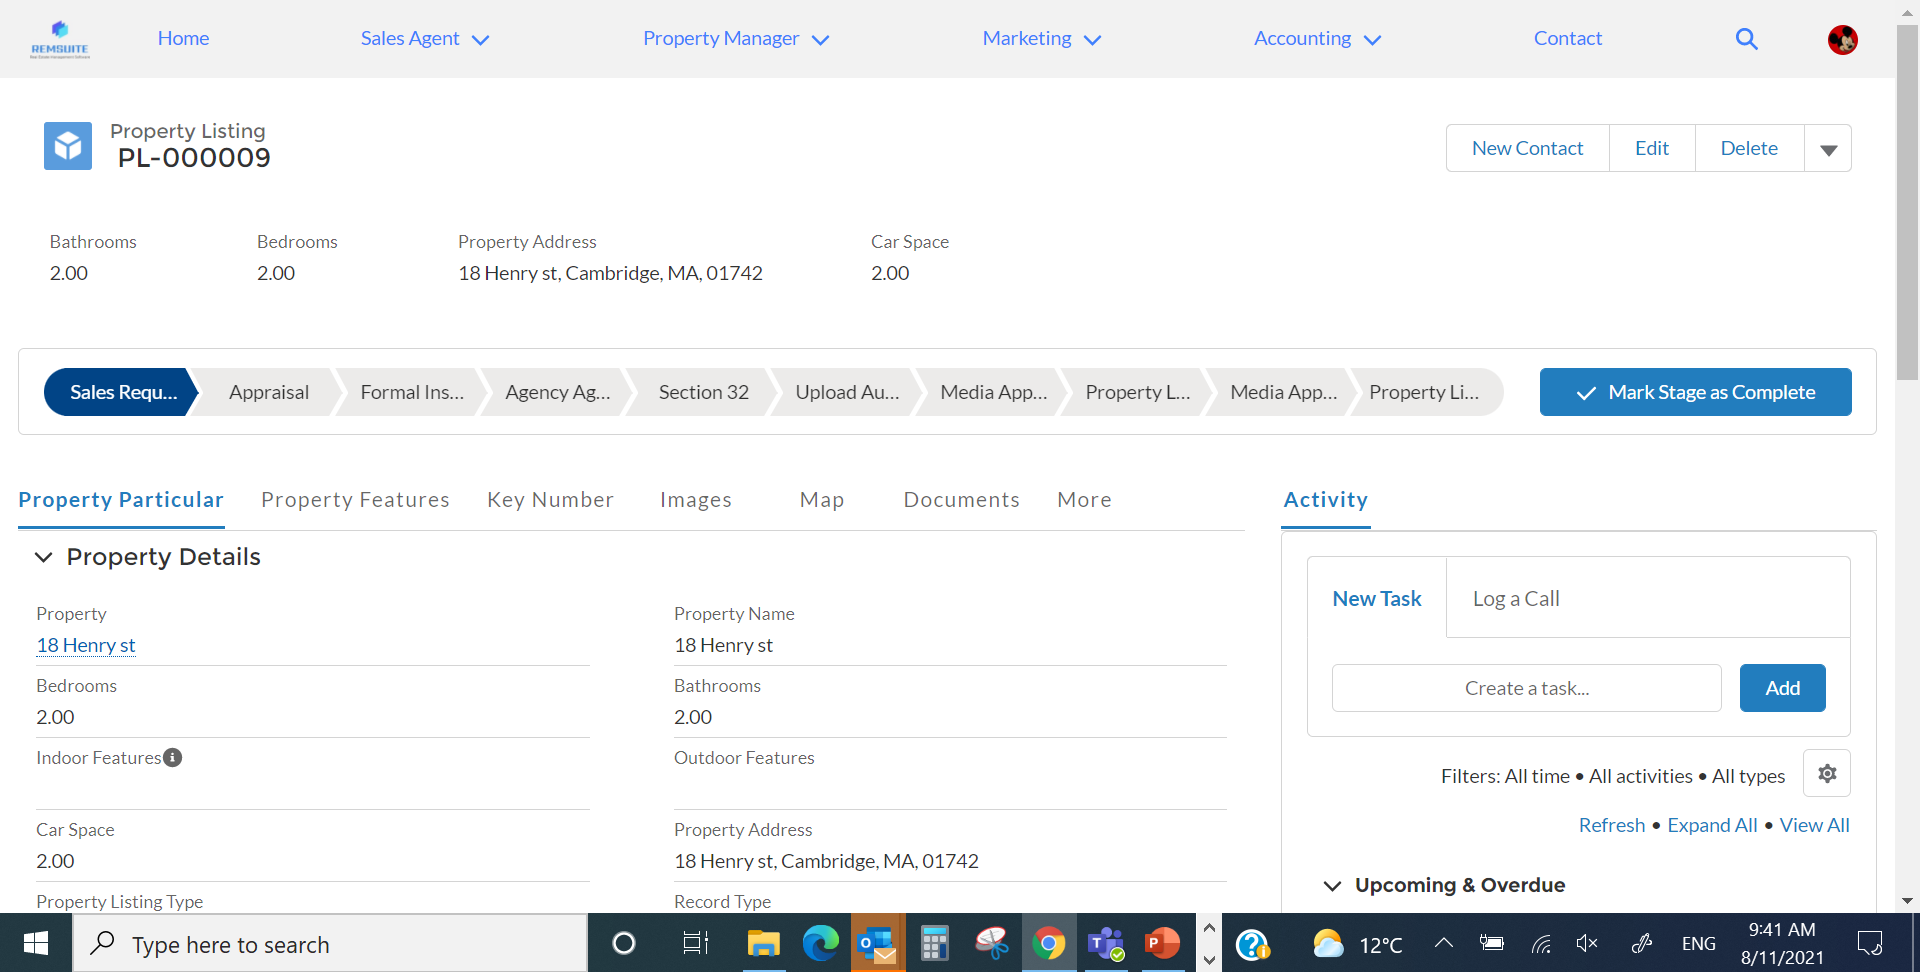
Task: Collapse Upcoming & Overdue section
Action: pyautogui.click(x=1332, y=886)
